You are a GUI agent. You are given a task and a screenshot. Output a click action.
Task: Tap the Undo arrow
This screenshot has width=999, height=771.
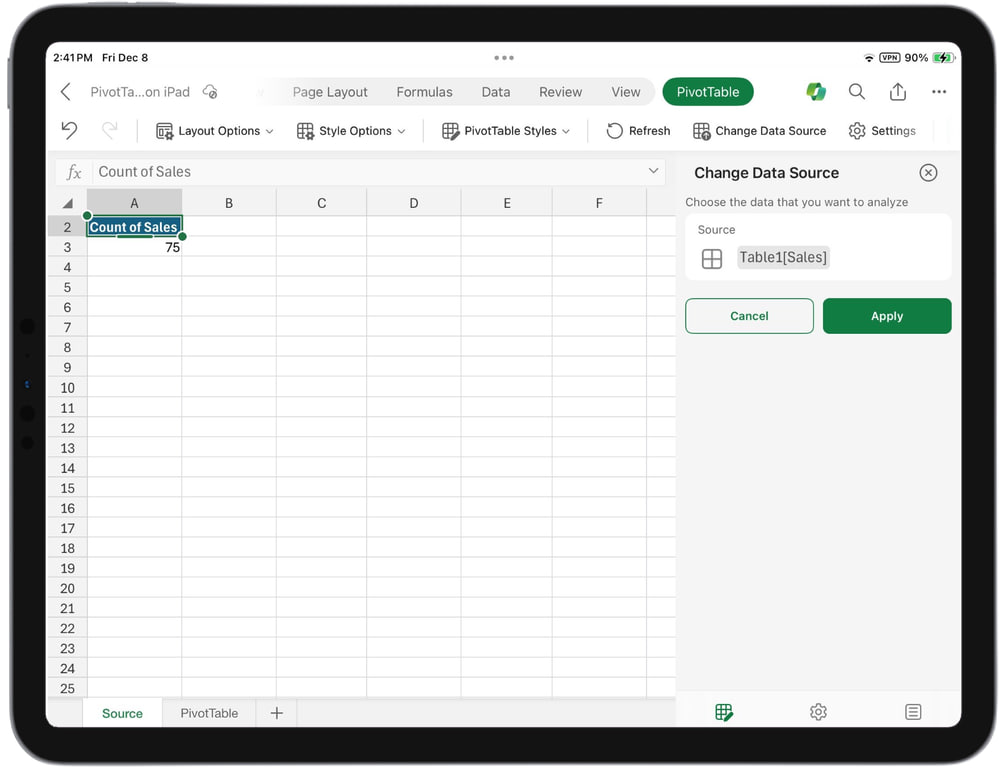point(69,131)
